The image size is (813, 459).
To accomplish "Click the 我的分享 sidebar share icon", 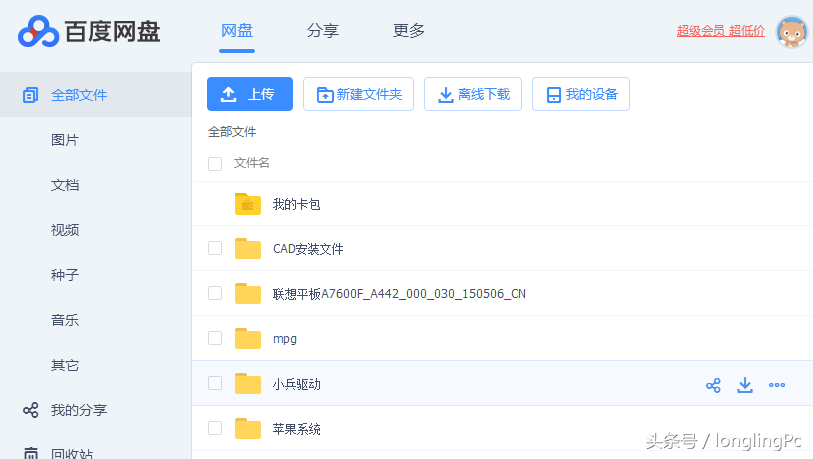I will tap(31, 410).
